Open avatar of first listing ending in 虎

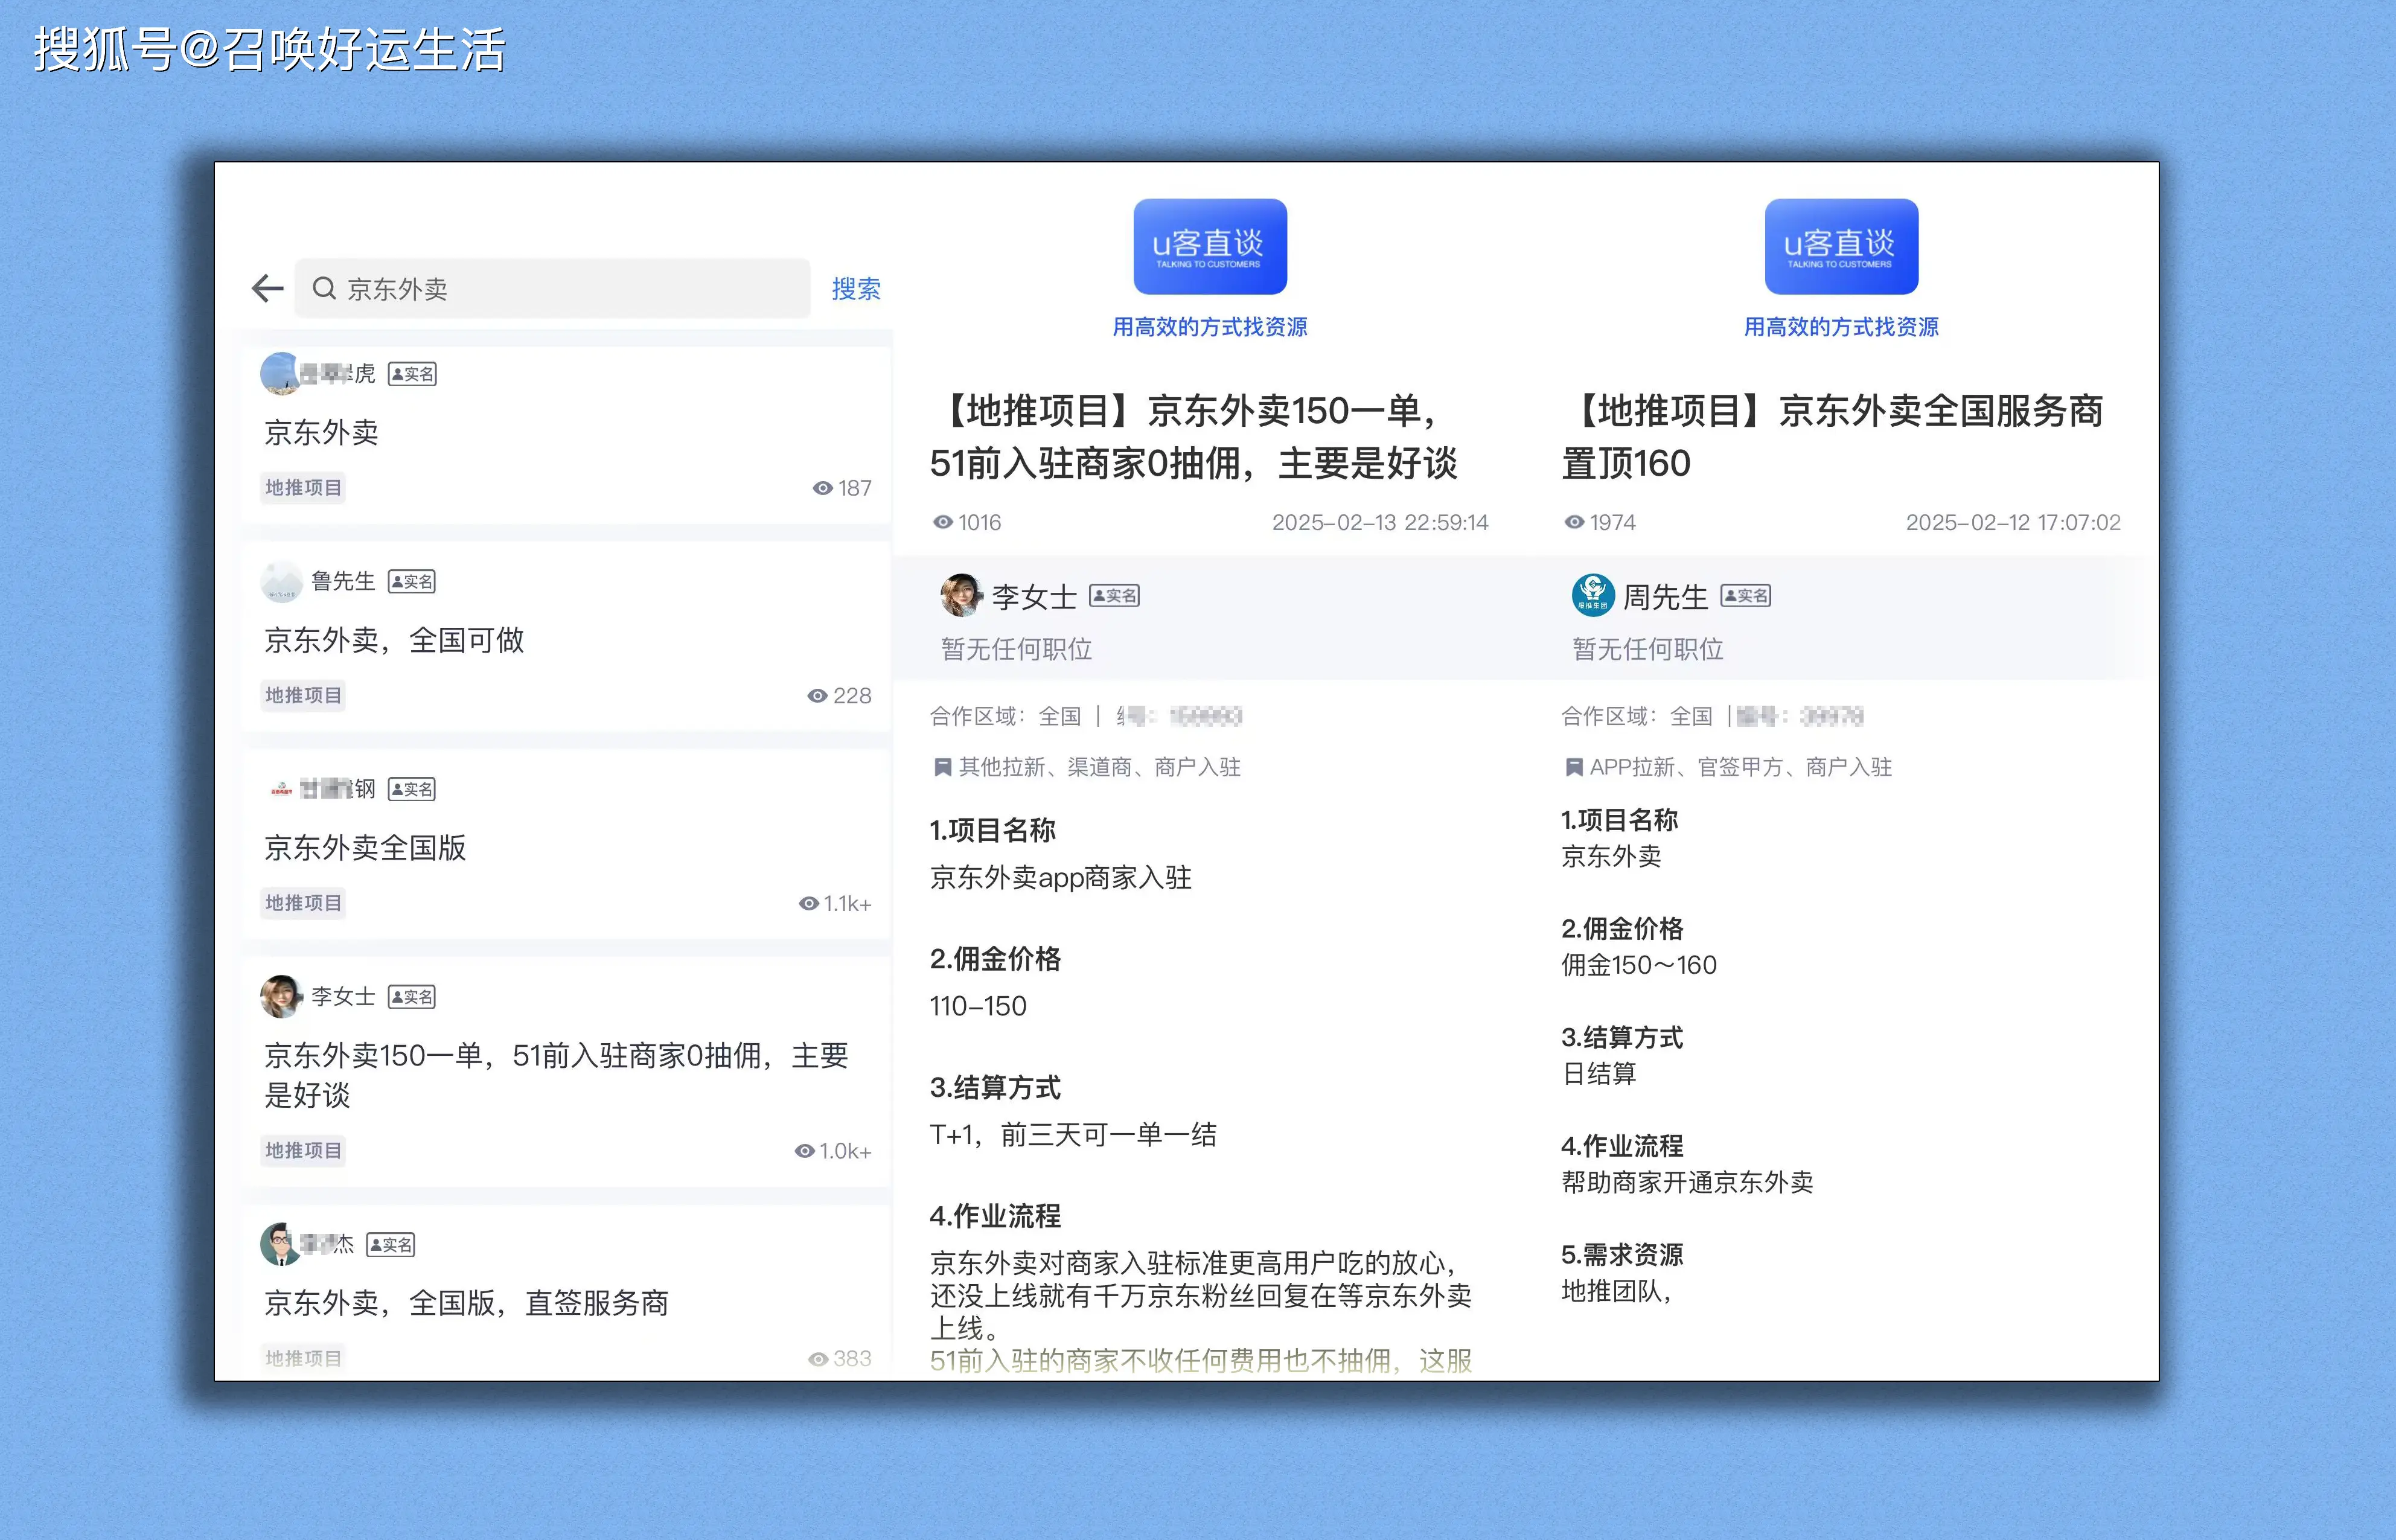[280, 374]
